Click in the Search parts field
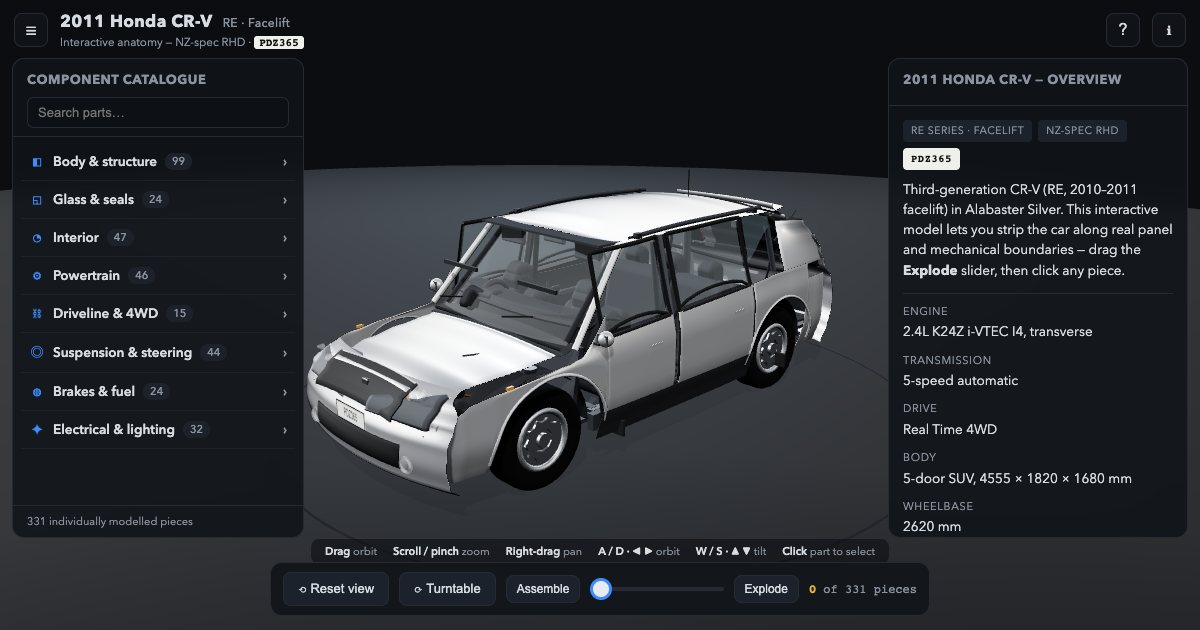The height and width of the screenshot is (630, 1200). click(158, 112)
